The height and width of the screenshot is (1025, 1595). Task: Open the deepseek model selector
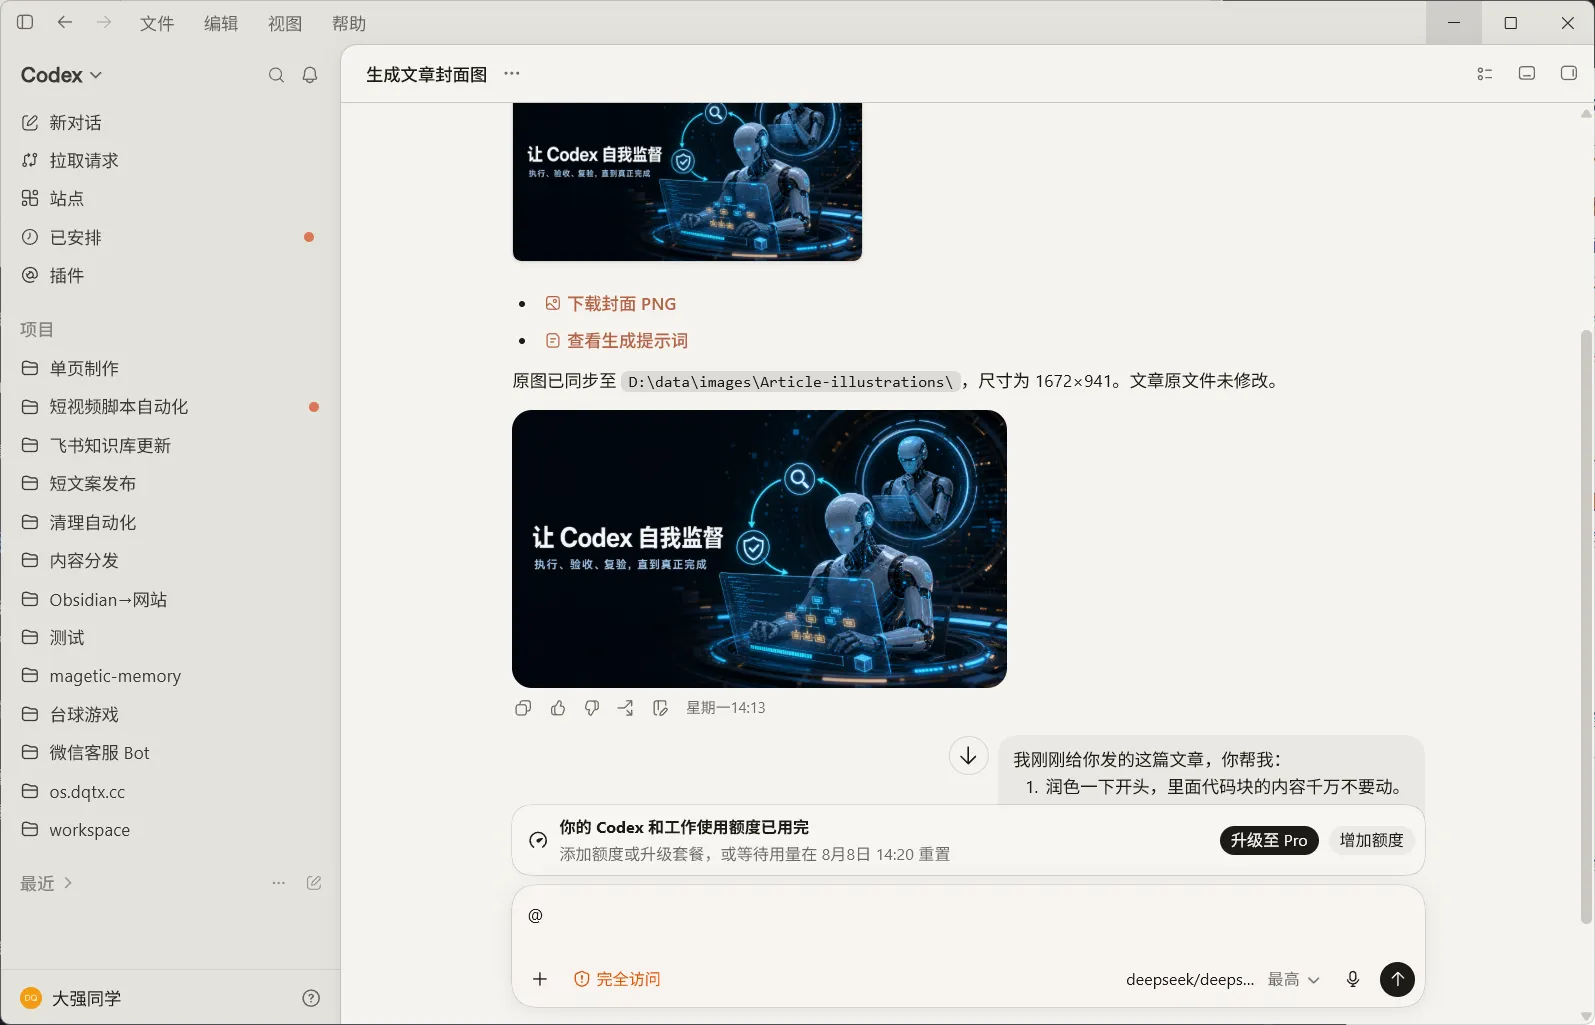click(x=1189, y=980)
